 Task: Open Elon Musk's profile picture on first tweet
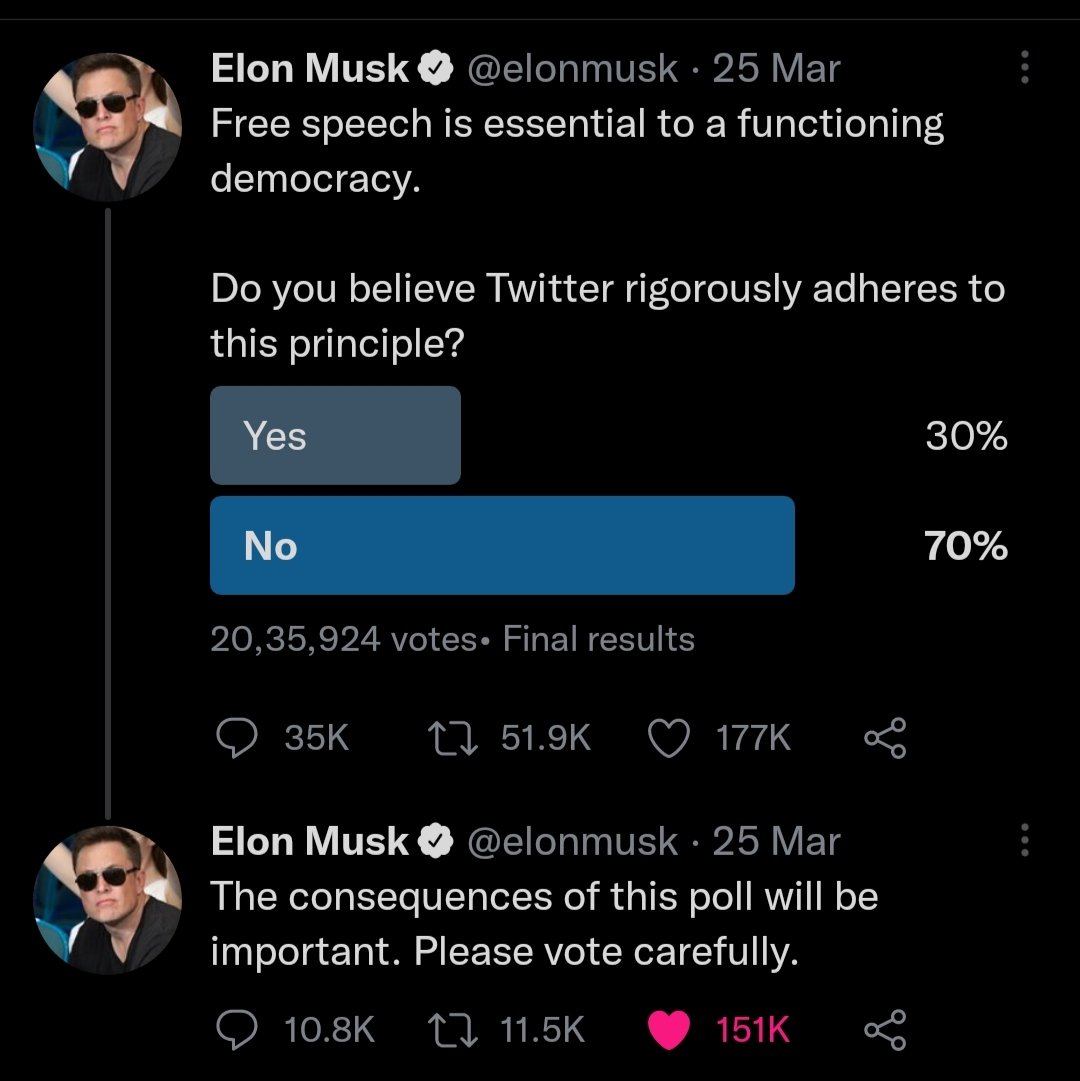tap(108, 127)
